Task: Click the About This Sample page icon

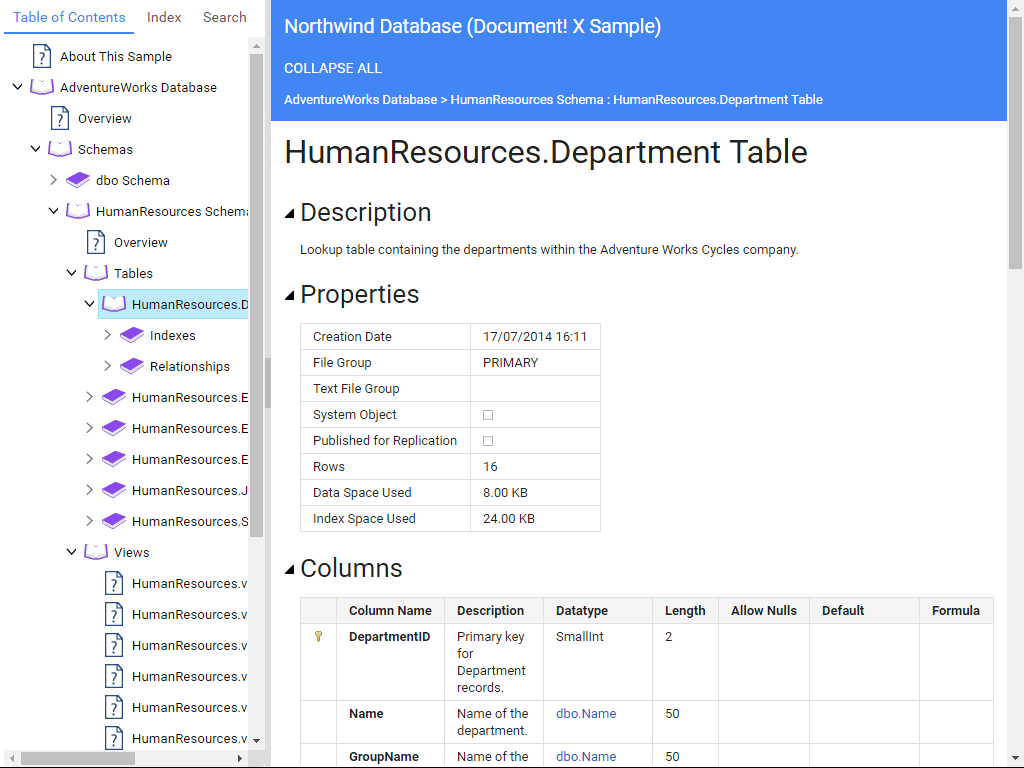Action: (42, 56)
